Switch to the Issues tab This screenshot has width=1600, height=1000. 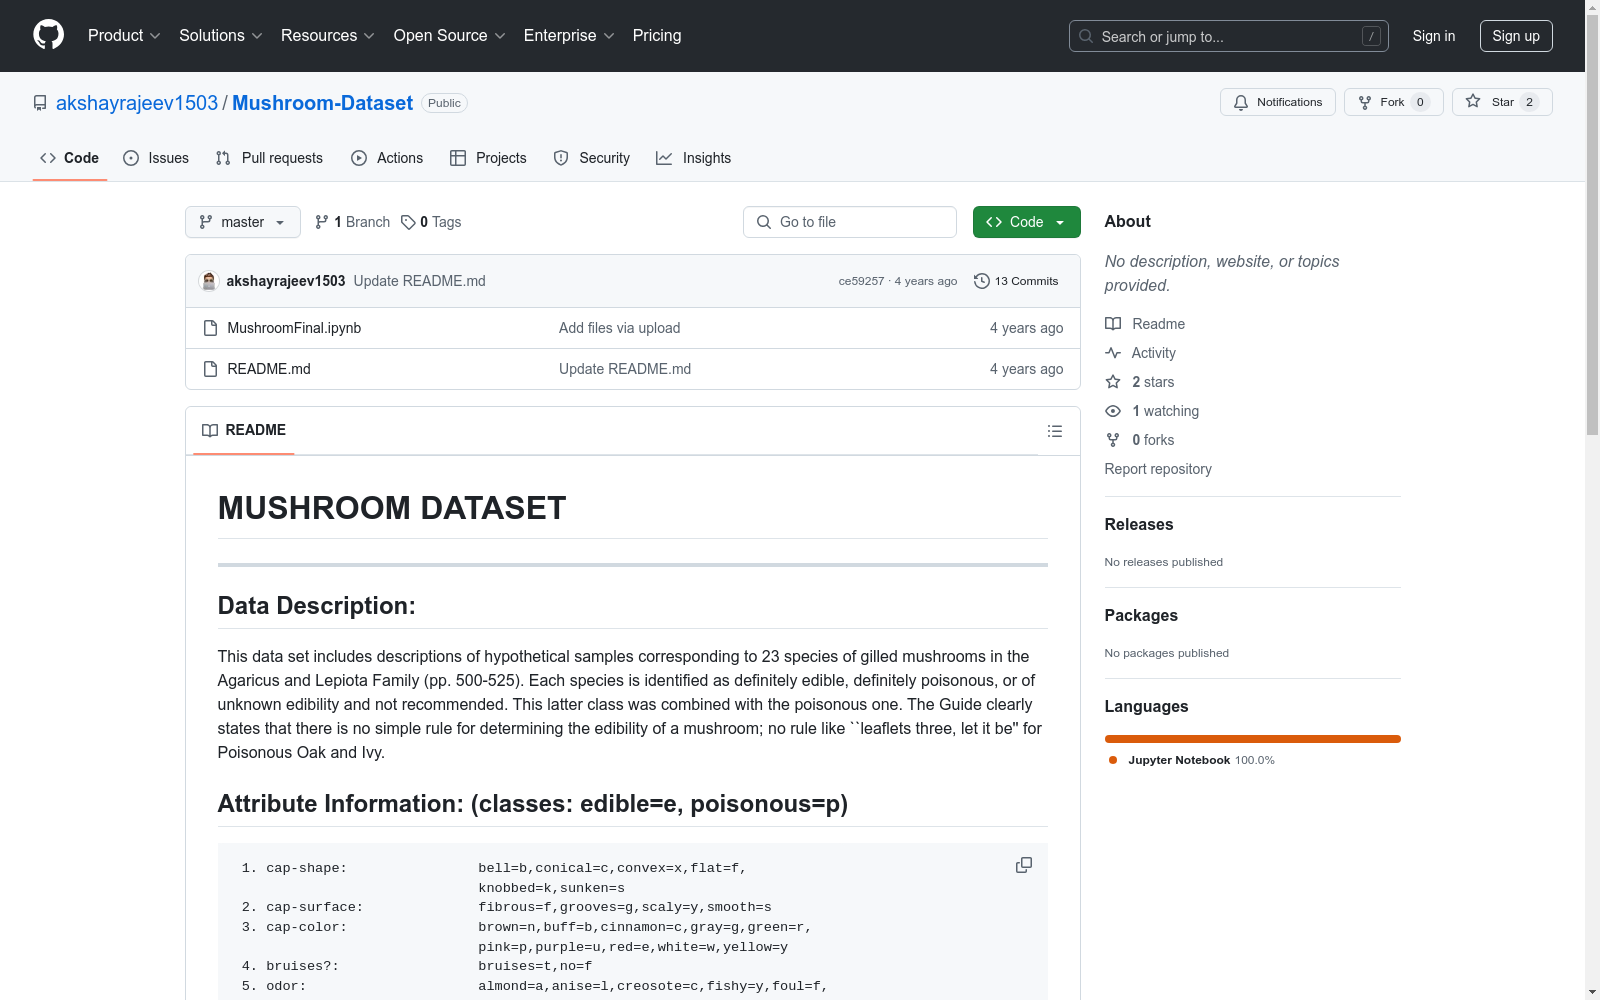[156, 158]
